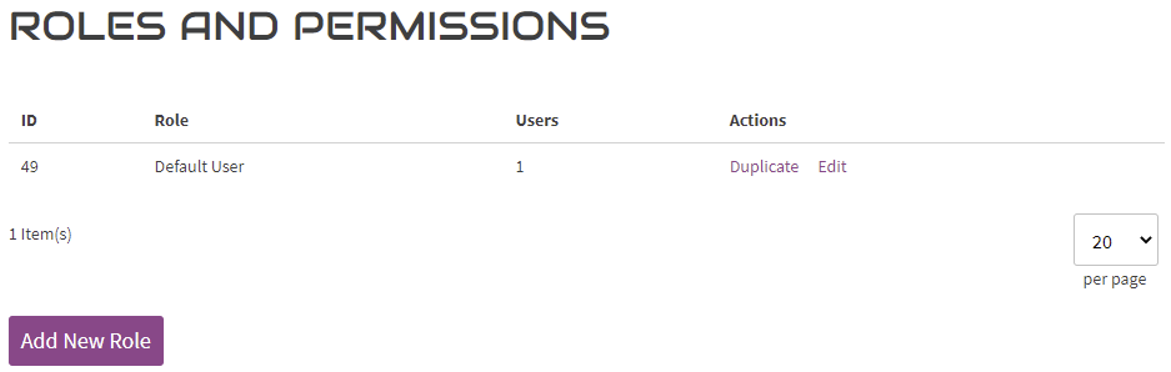Click the Role column header
This screenshot has height=372, width=1171.
pyautogui.click(x=171, y=120)
